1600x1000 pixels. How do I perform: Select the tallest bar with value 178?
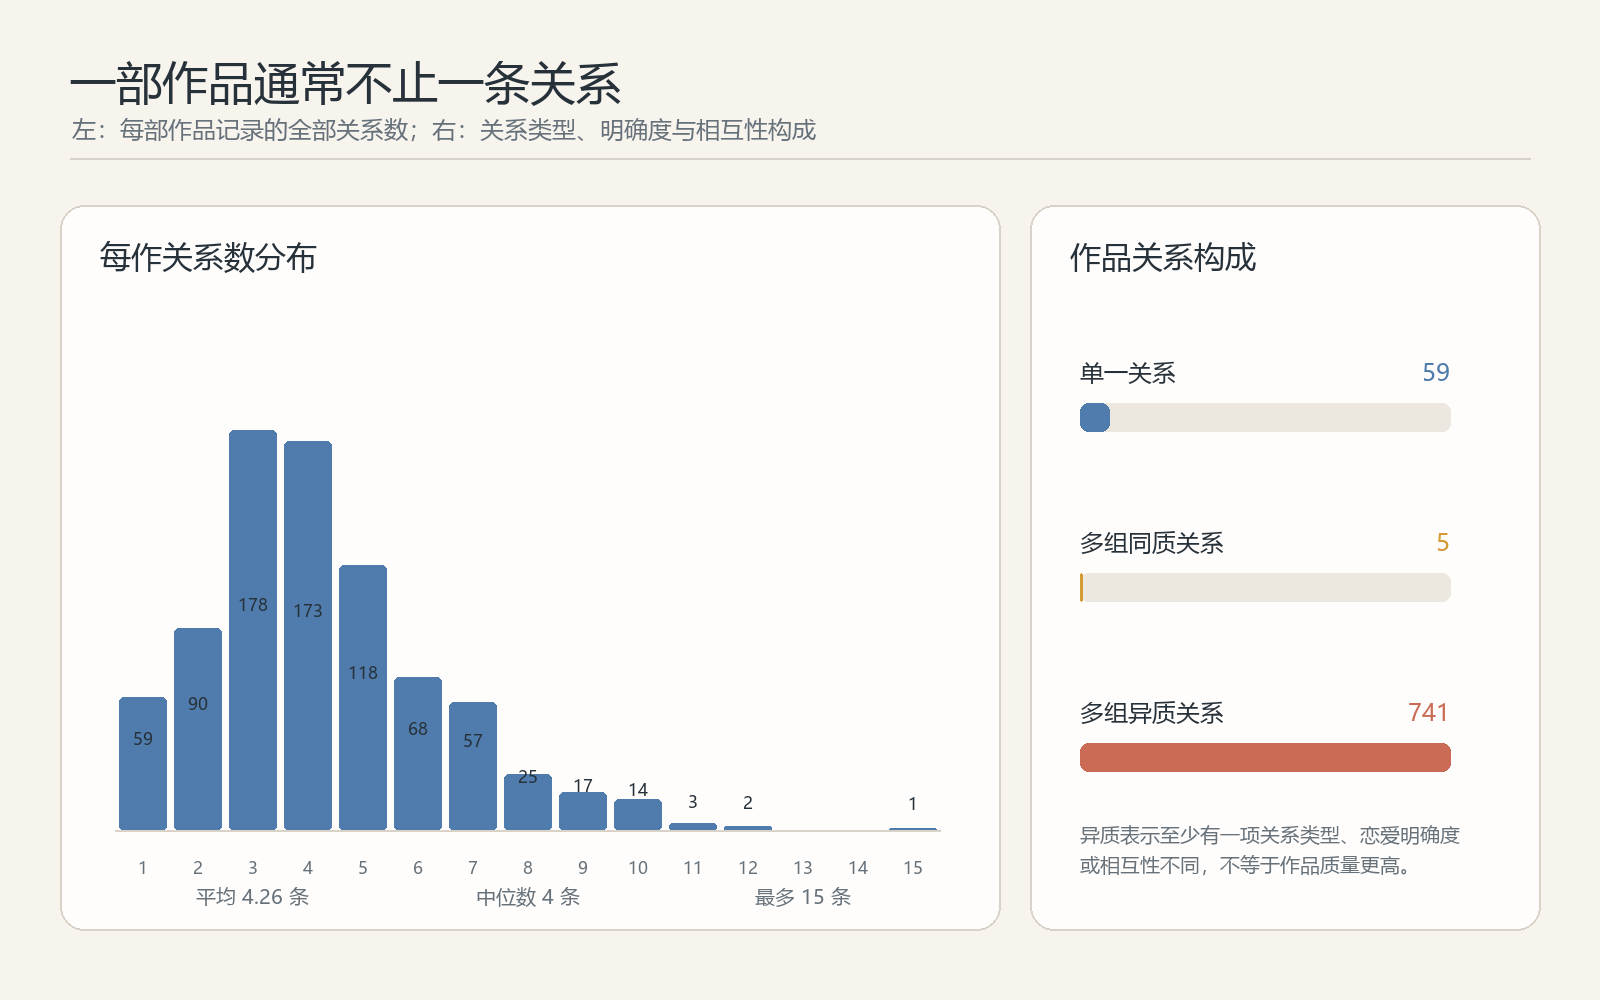click(253, 630)
